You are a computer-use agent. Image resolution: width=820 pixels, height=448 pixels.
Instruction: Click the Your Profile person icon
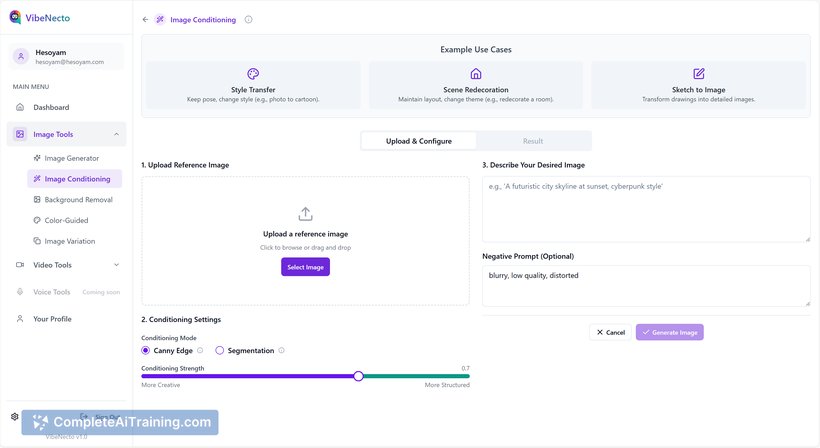(x=20, y=319)
